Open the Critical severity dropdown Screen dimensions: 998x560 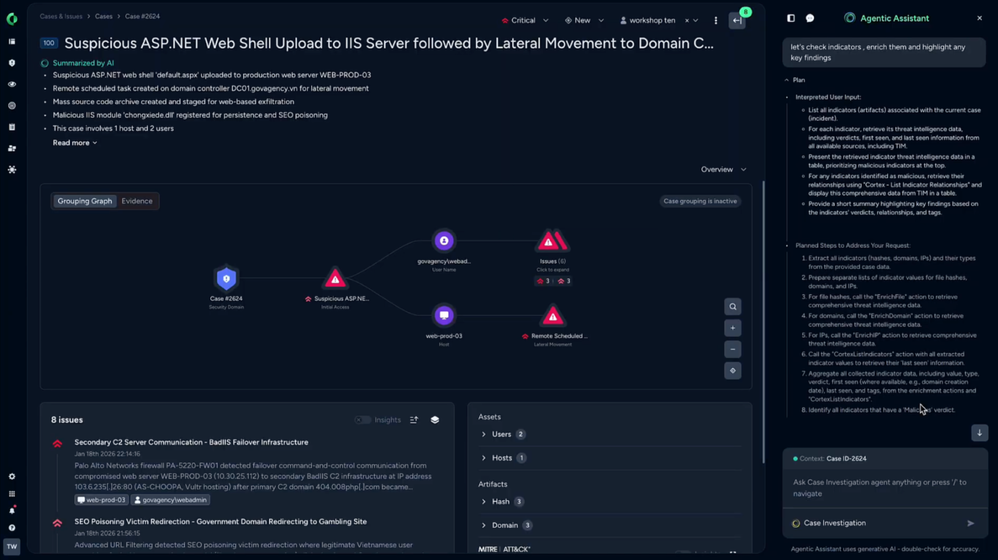tap(525, 20)
